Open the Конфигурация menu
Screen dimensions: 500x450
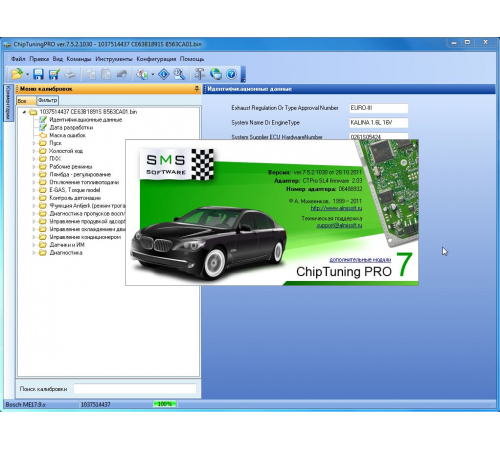156,59
